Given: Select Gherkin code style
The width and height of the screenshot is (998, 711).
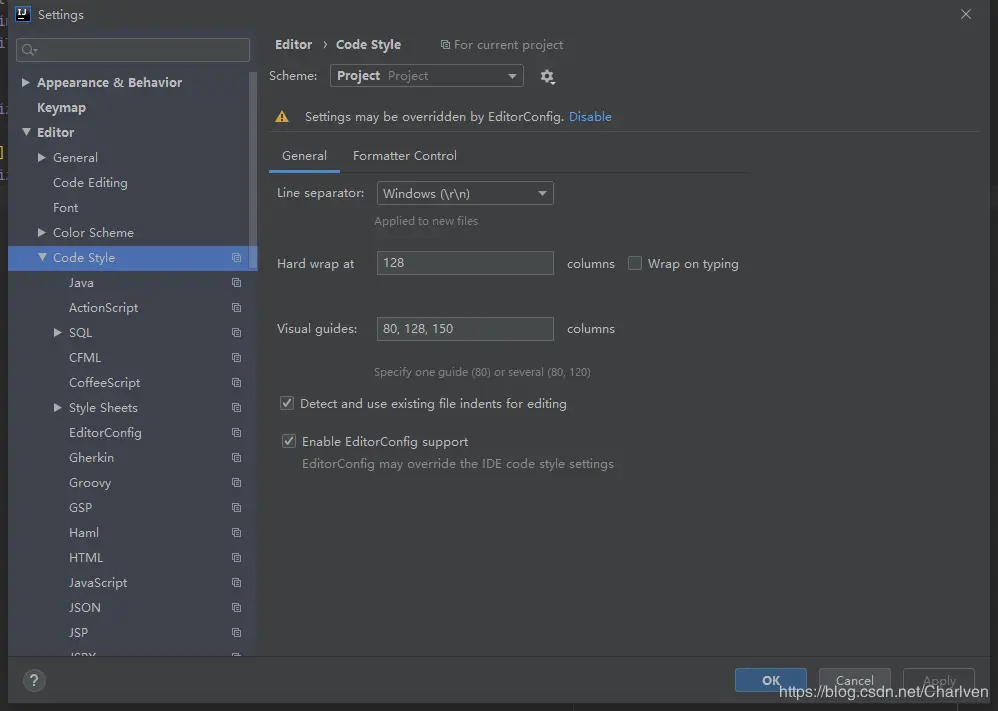Looking at the screenshot, I should 91,458.
